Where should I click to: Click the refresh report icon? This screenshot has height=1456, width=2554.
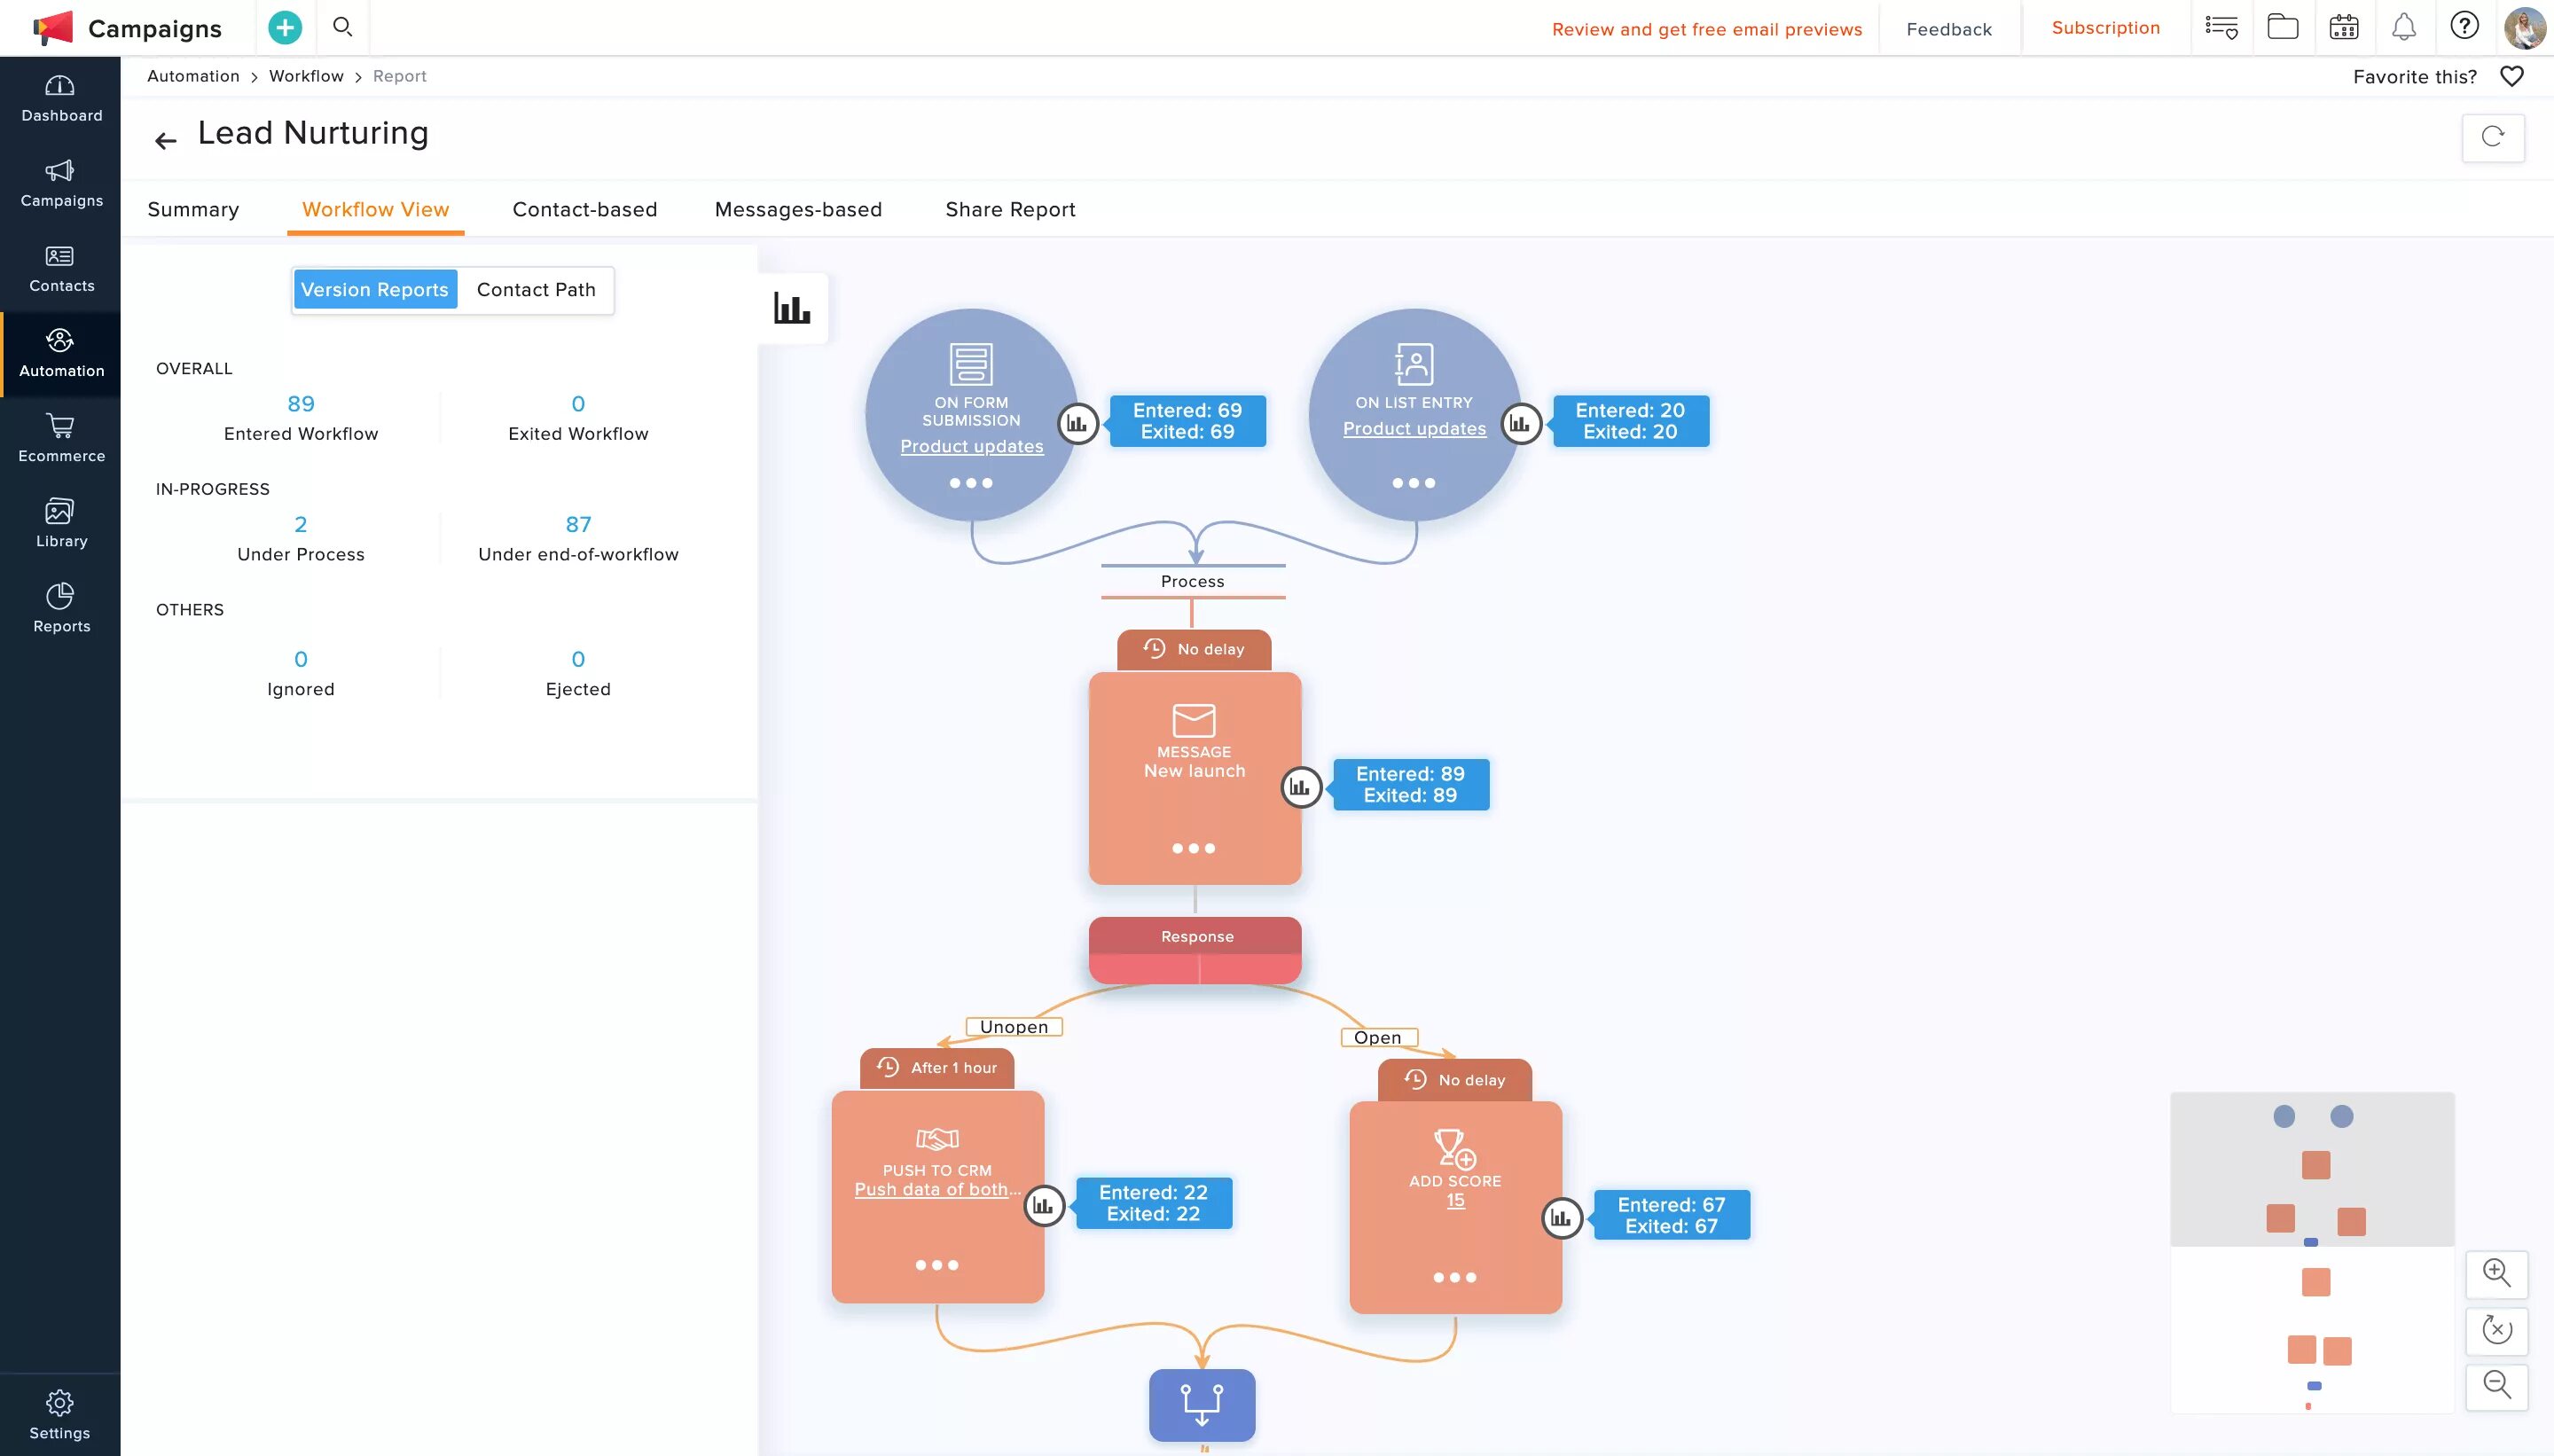[x=2492, y=137]
